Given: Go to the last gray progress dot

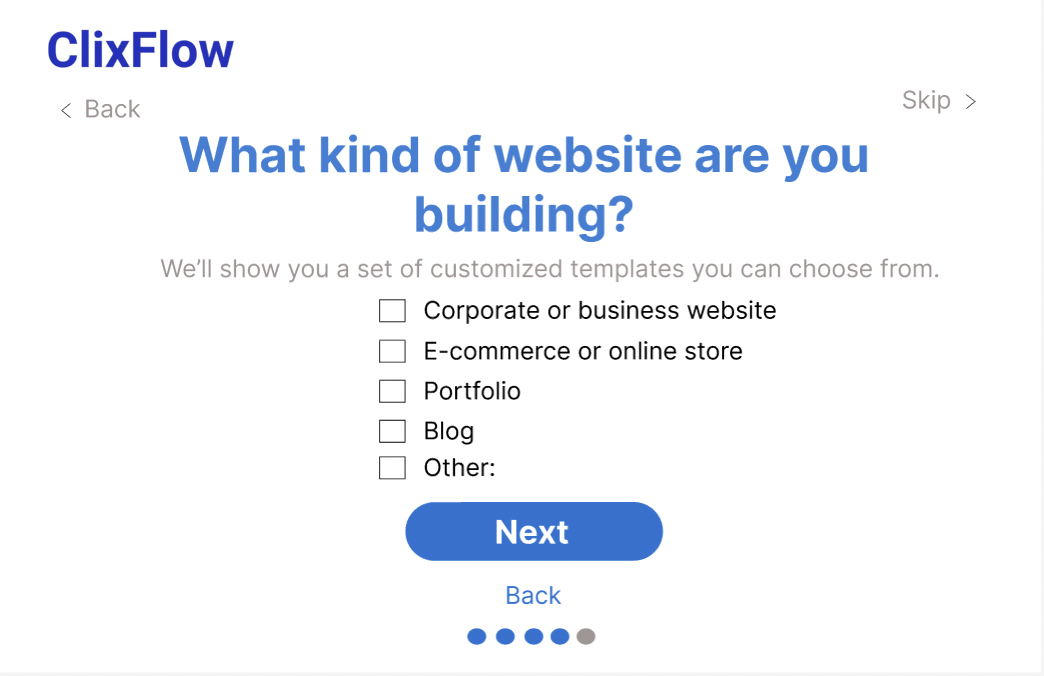Looking at the screenshot, I should (586, 636).
